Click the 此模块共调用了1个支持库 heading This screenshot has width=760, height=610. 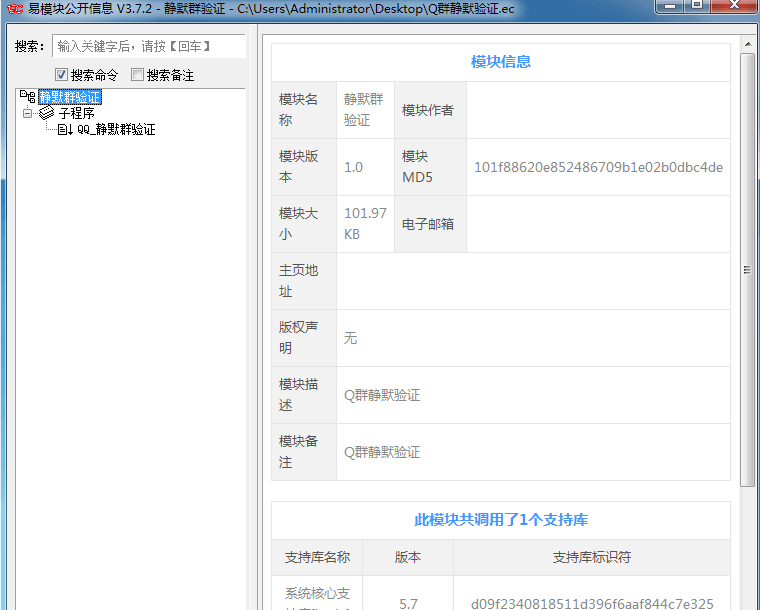(501, 520)
